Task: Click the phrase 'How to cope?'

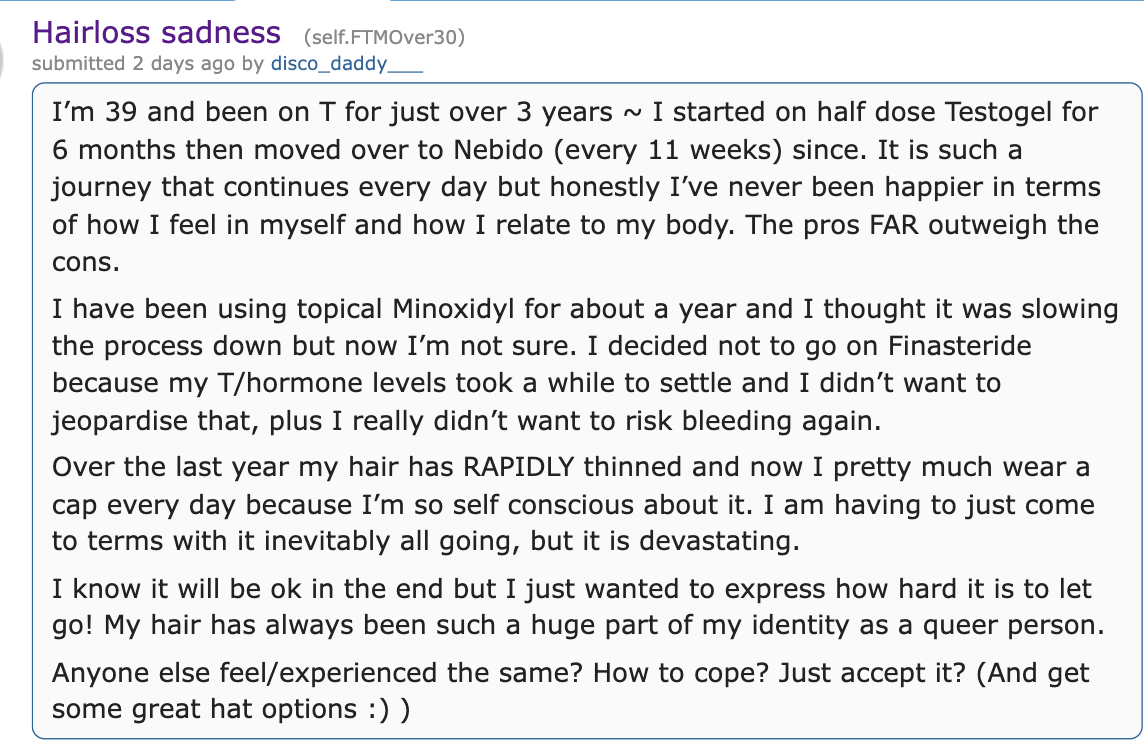Action: point(681,672)
